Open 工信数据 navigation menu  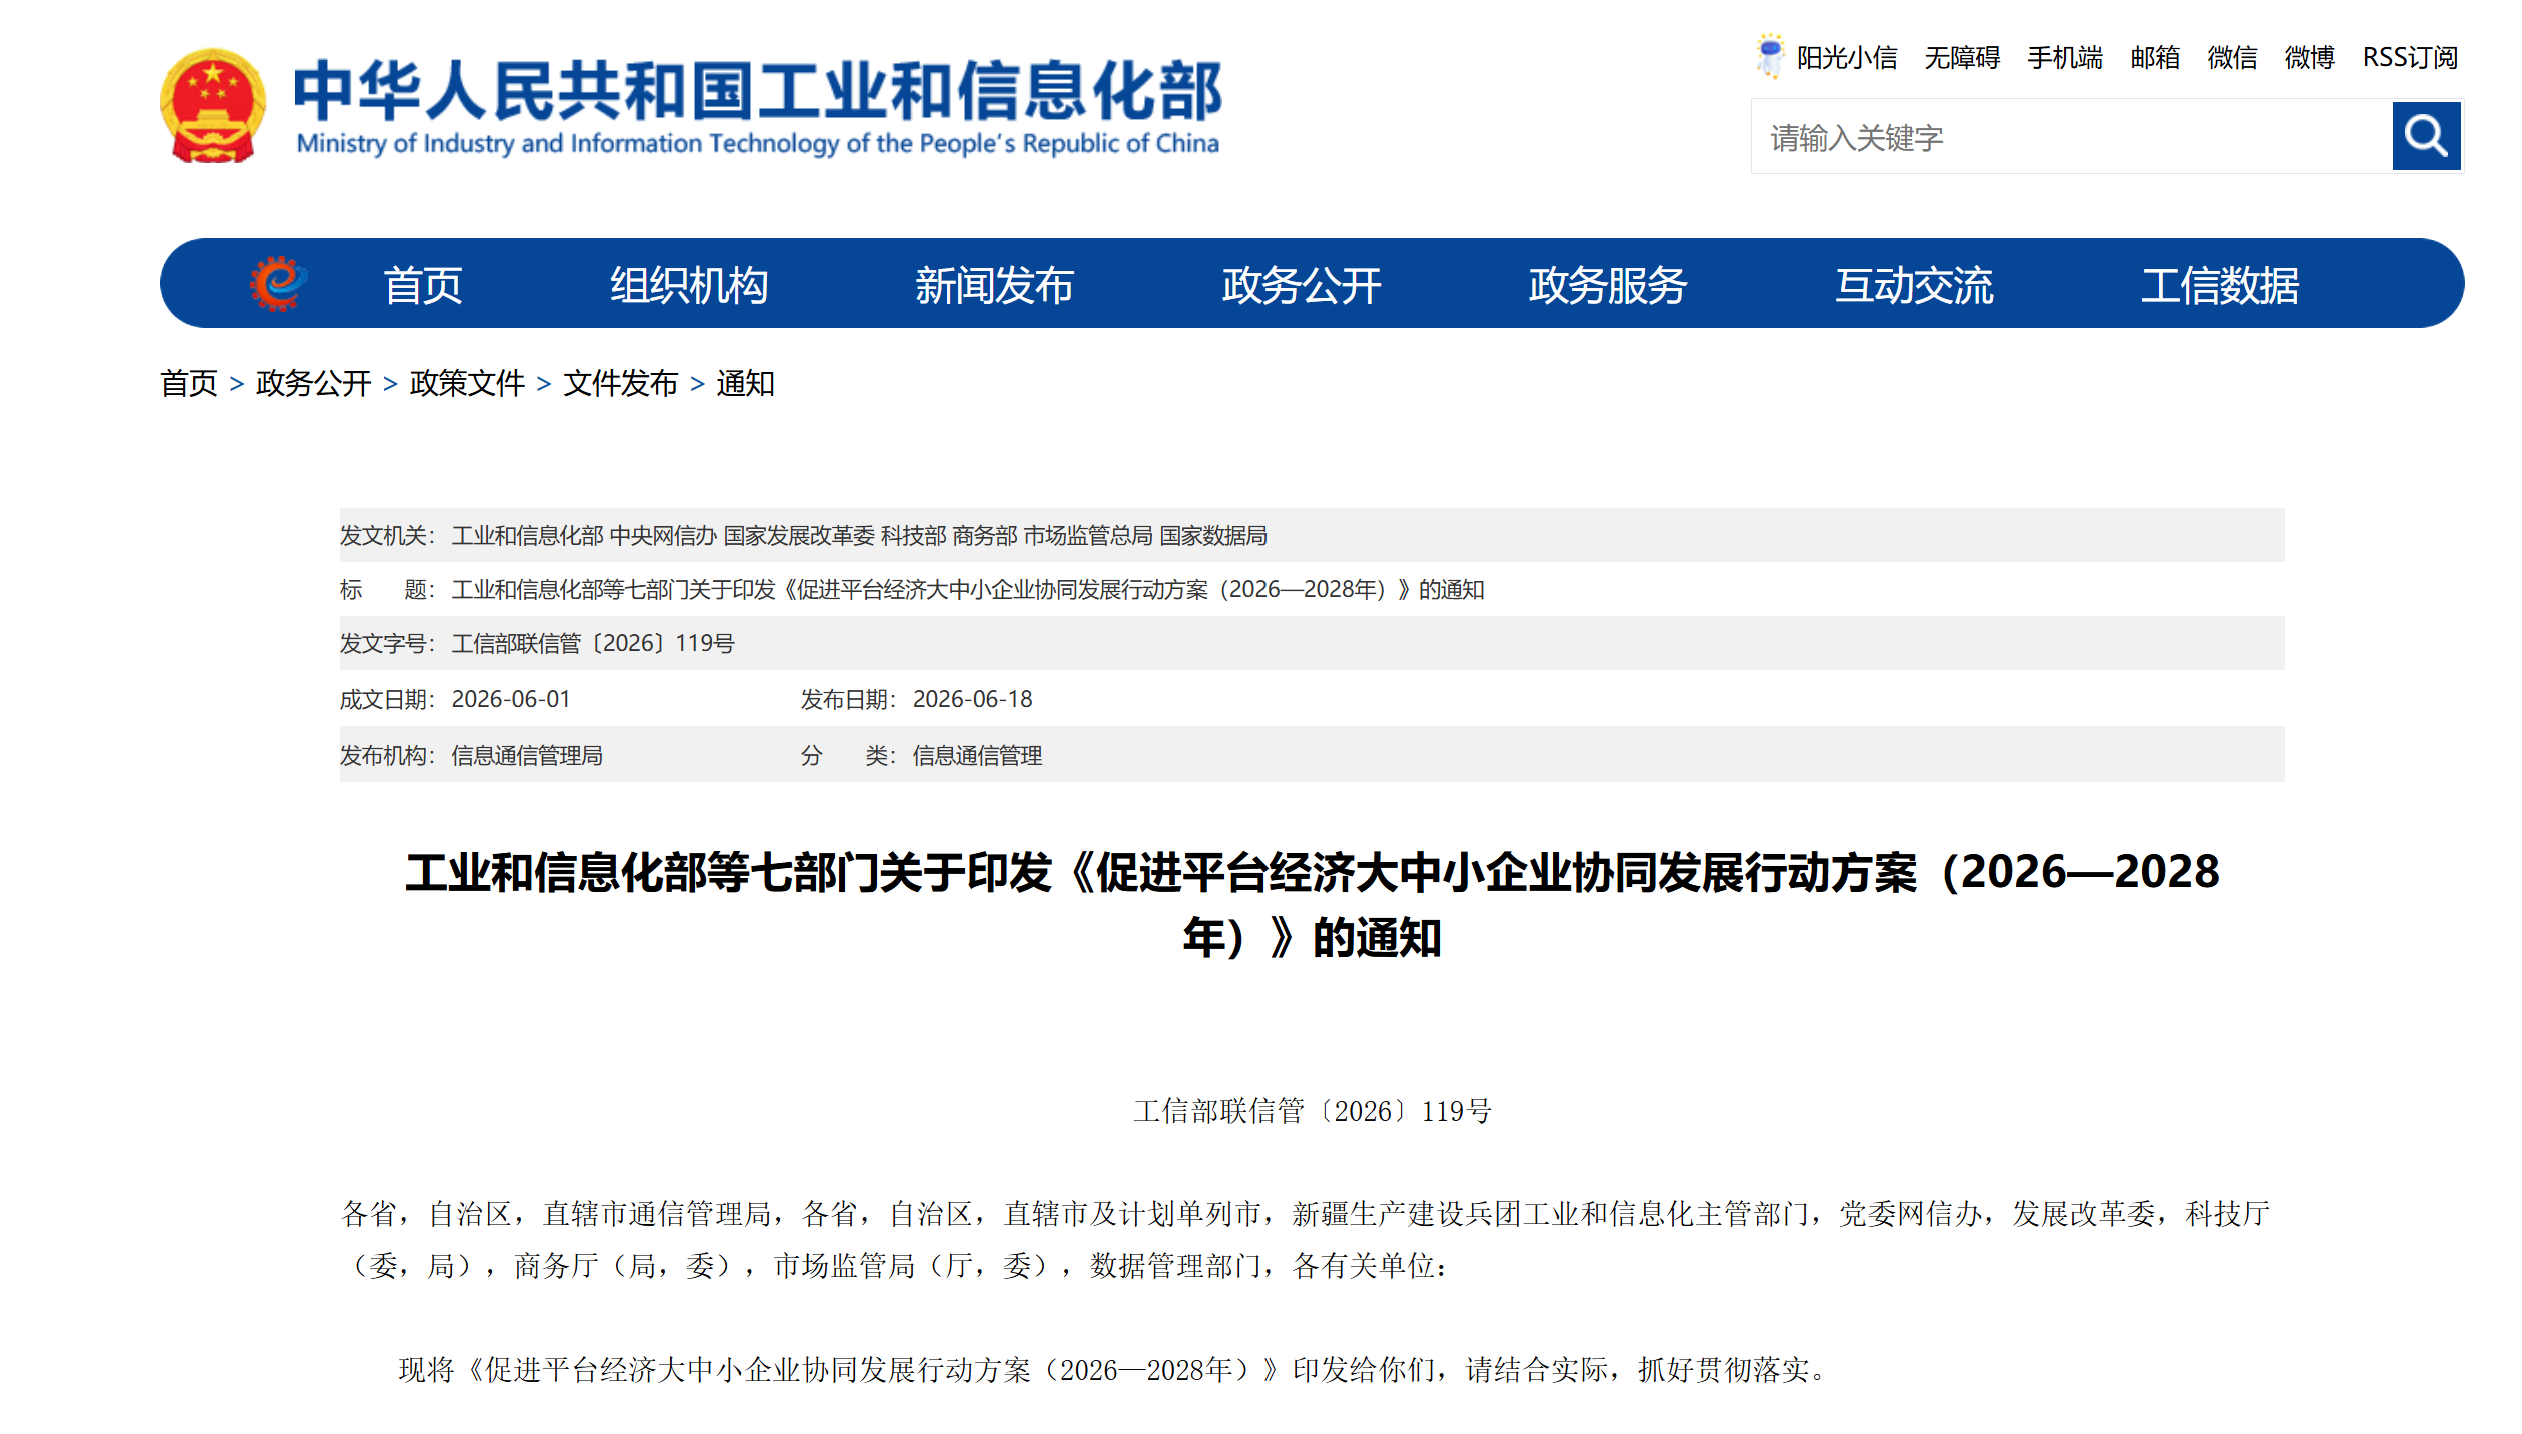pos(2220,285)
